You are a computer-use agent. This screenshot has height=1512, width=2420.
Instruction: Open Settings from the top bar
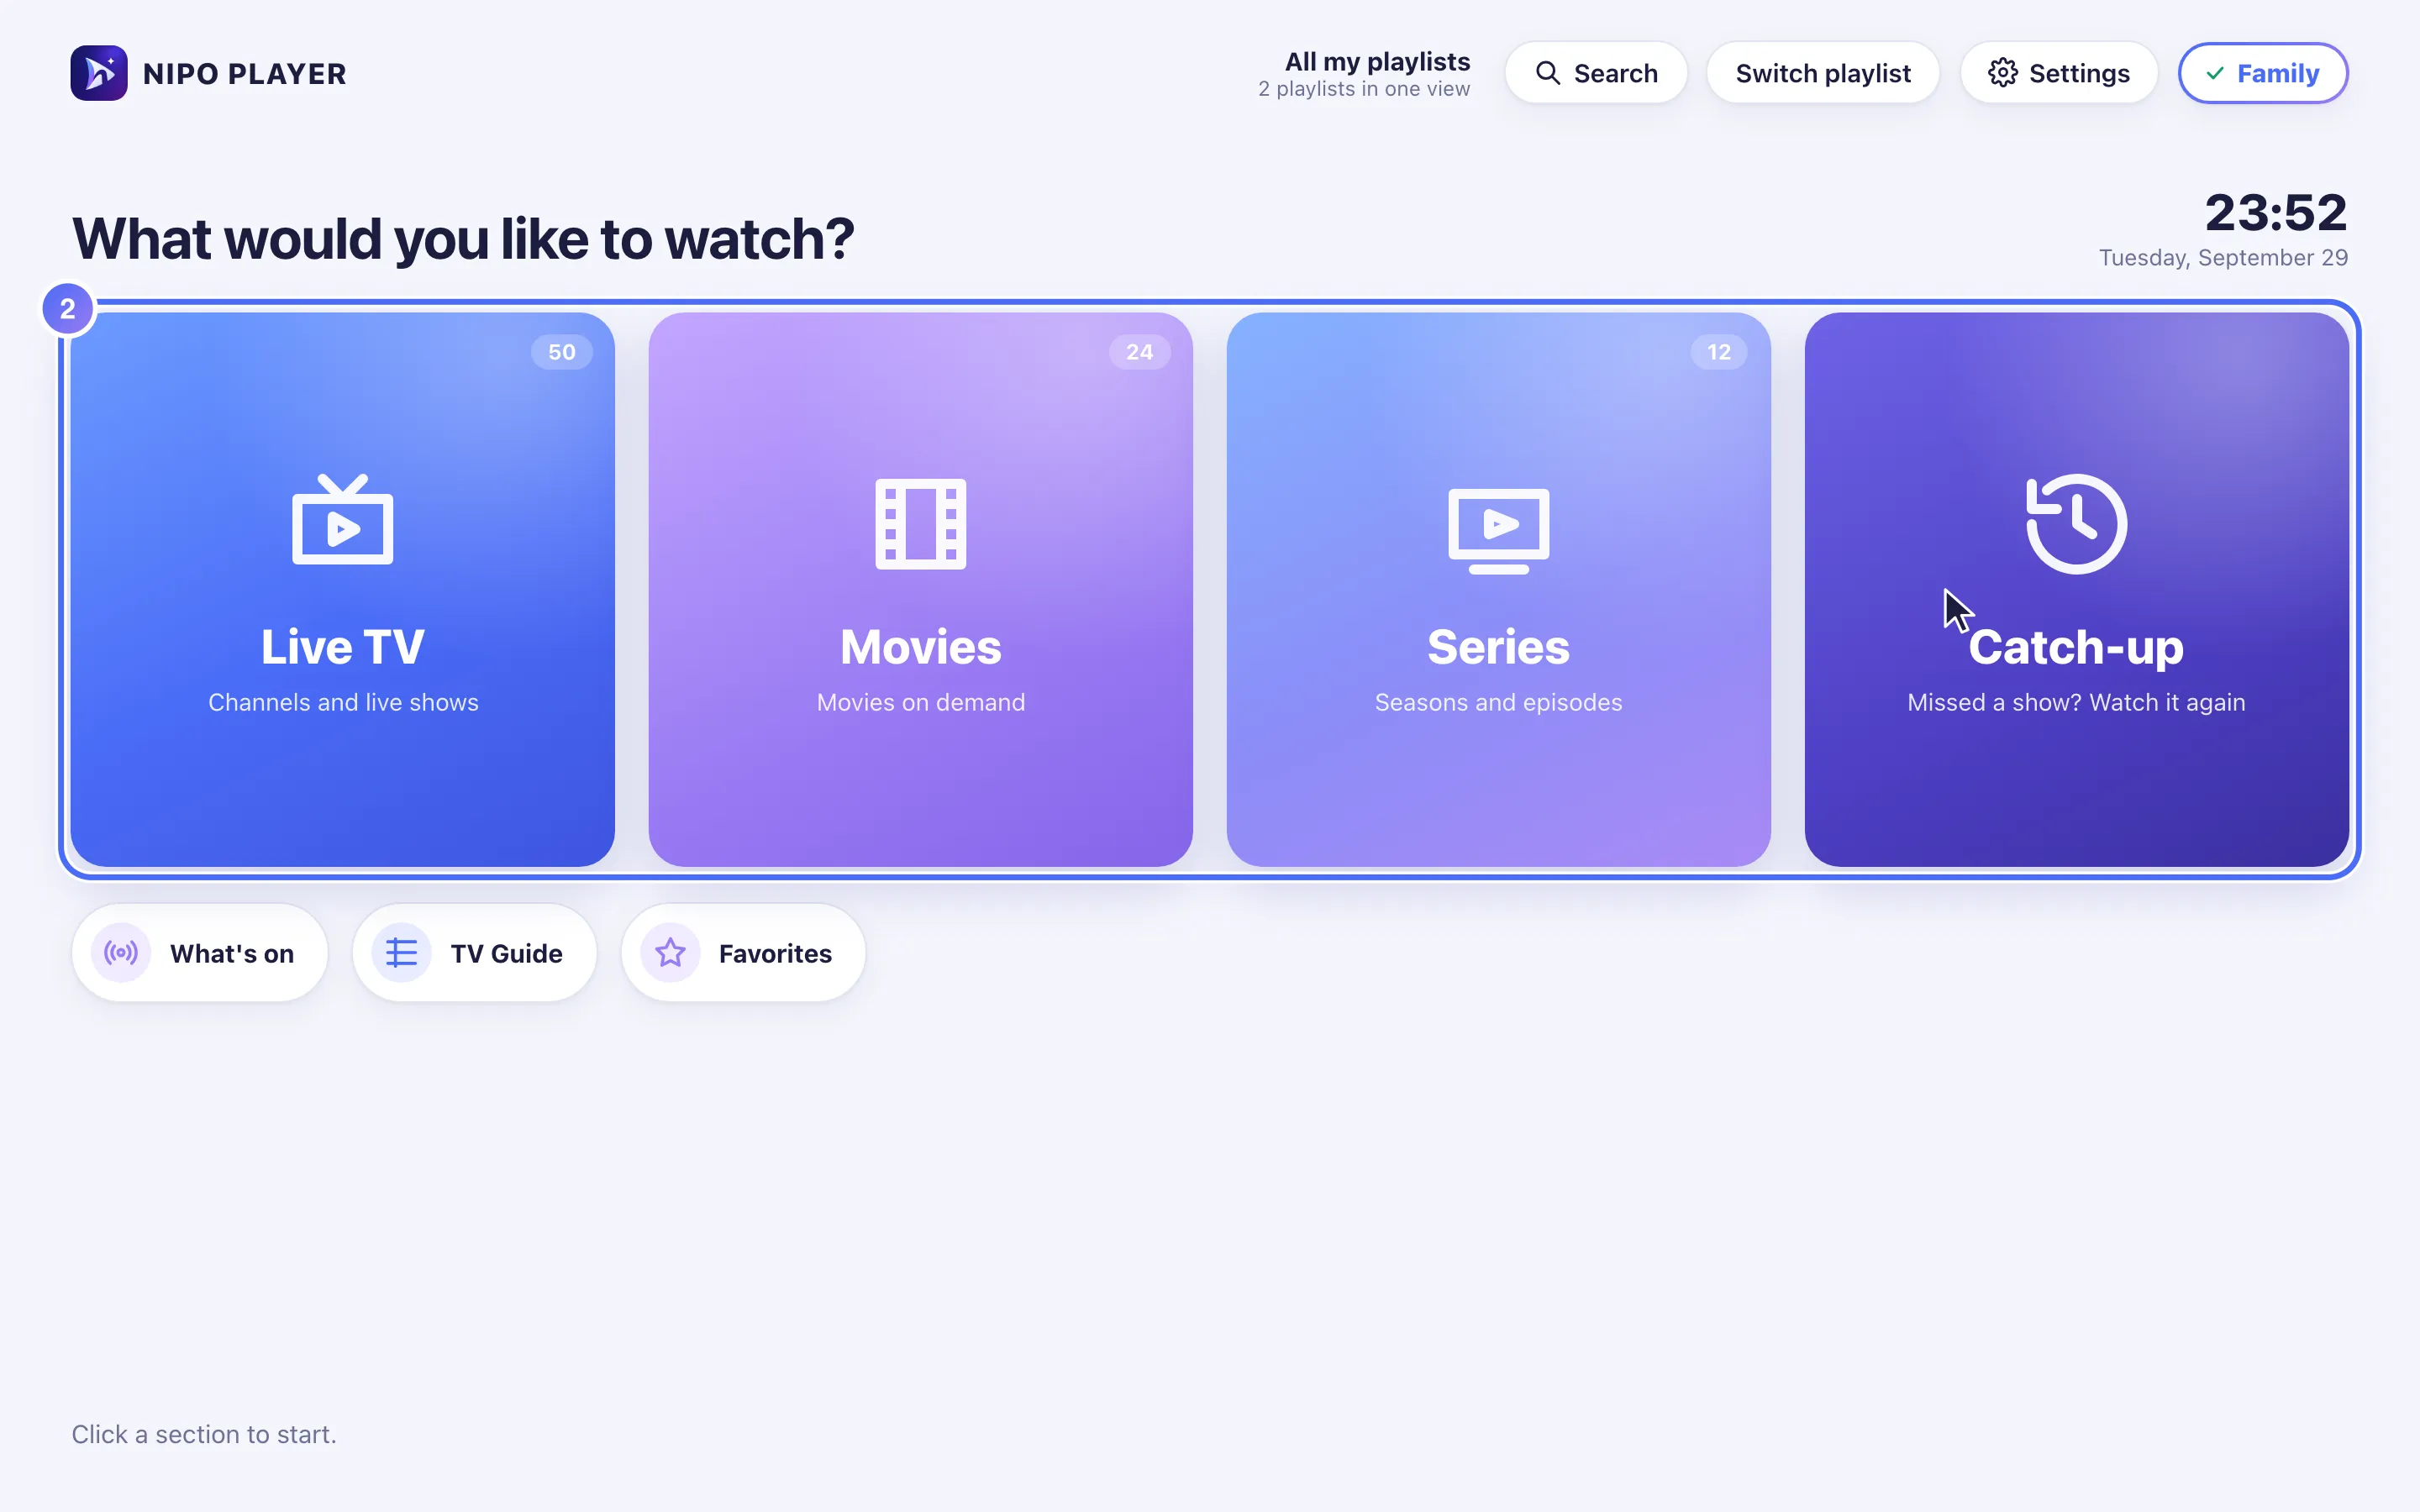coord(2059,73)
